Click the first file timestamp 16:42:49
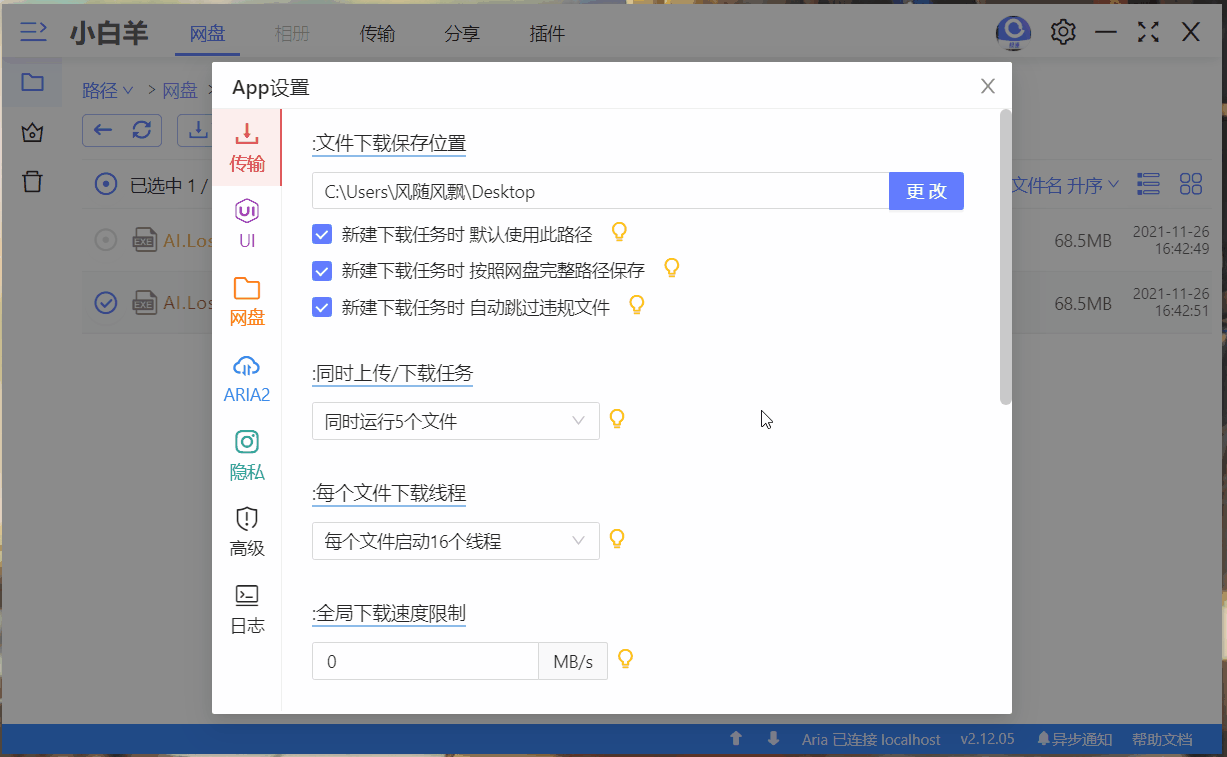The height and width of the screenshot is (757, 1227). point(1171,240)
